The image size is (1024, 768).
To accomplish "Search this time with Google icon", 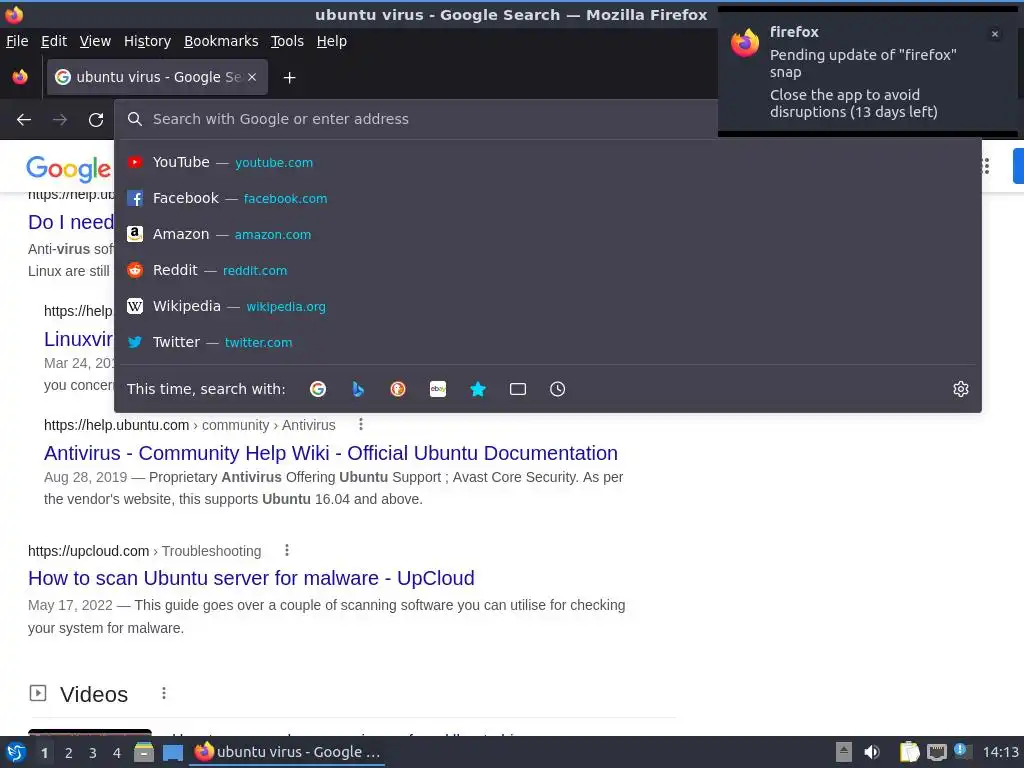I will [318, 389].
